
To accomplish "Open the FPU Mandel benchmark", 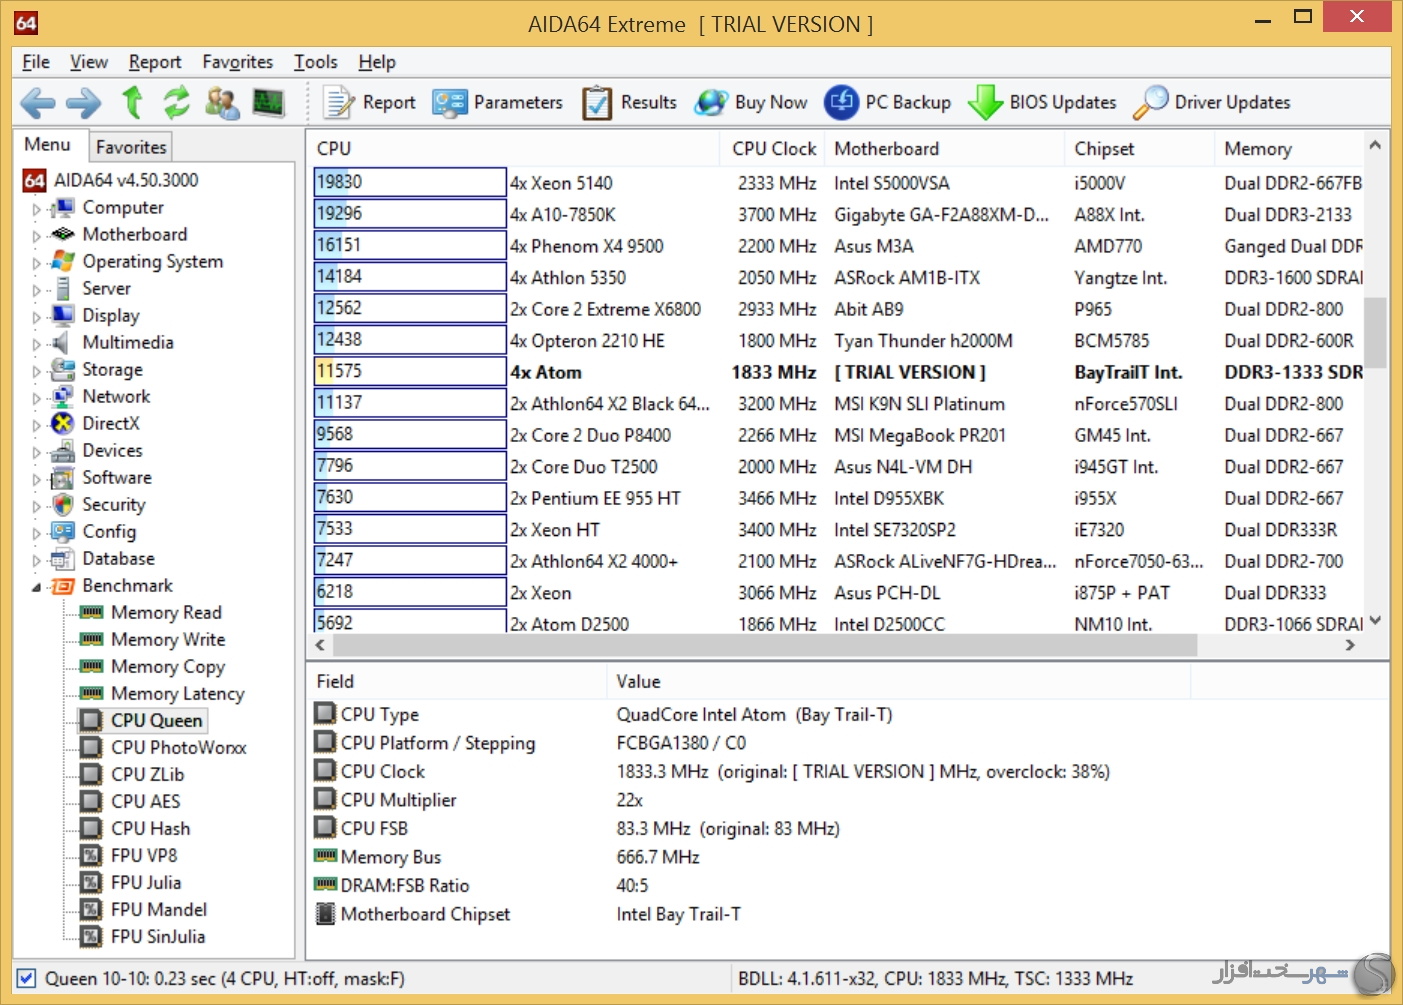I will (159, 909).
